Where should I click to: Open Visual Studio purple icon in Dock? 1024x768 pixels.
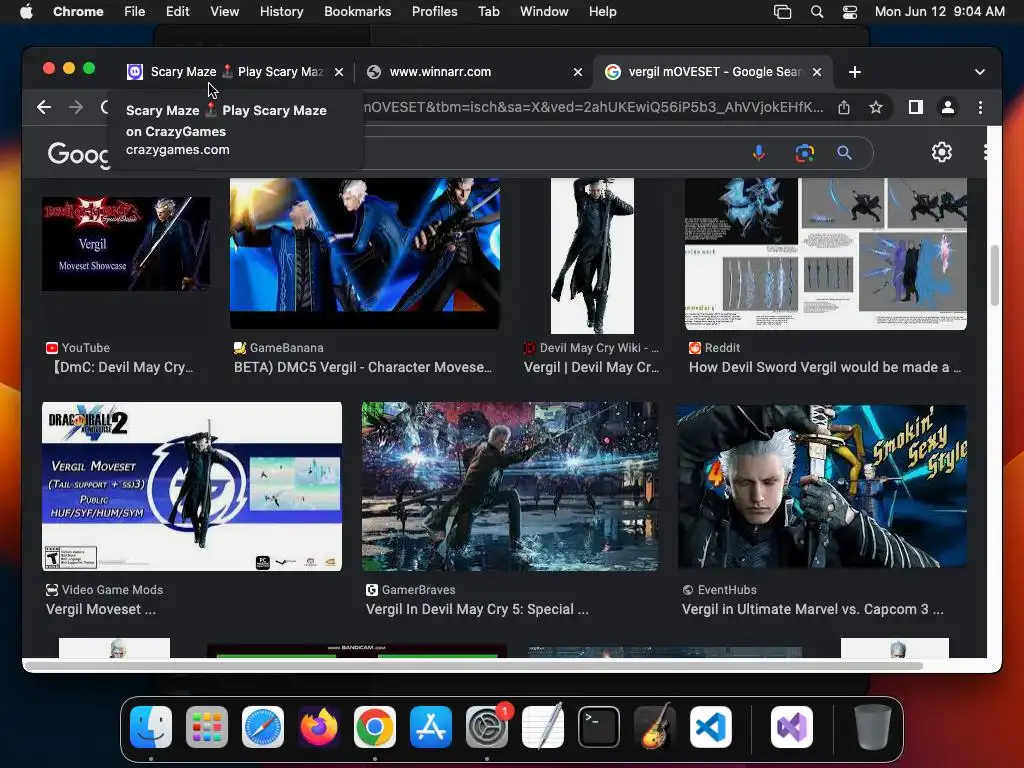click(792, 727)
